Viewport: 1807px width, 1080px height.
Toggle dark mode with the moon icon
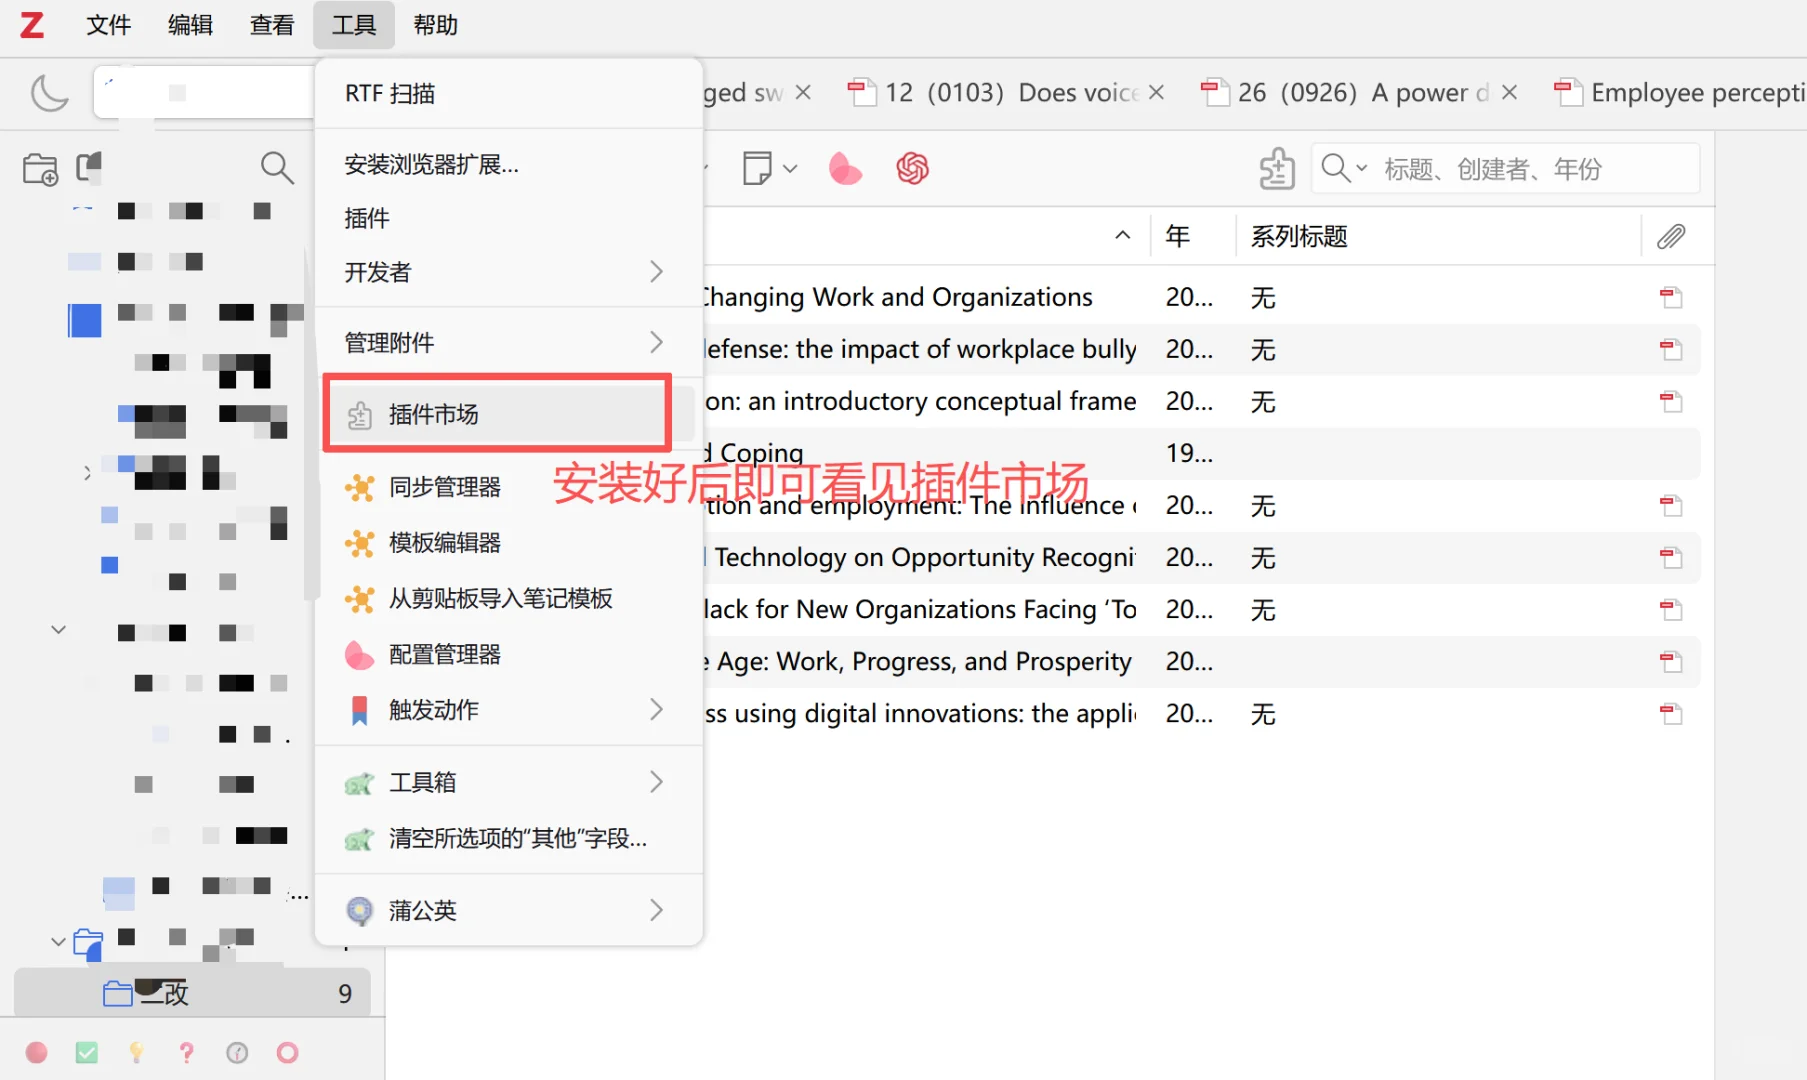[49, 92]
